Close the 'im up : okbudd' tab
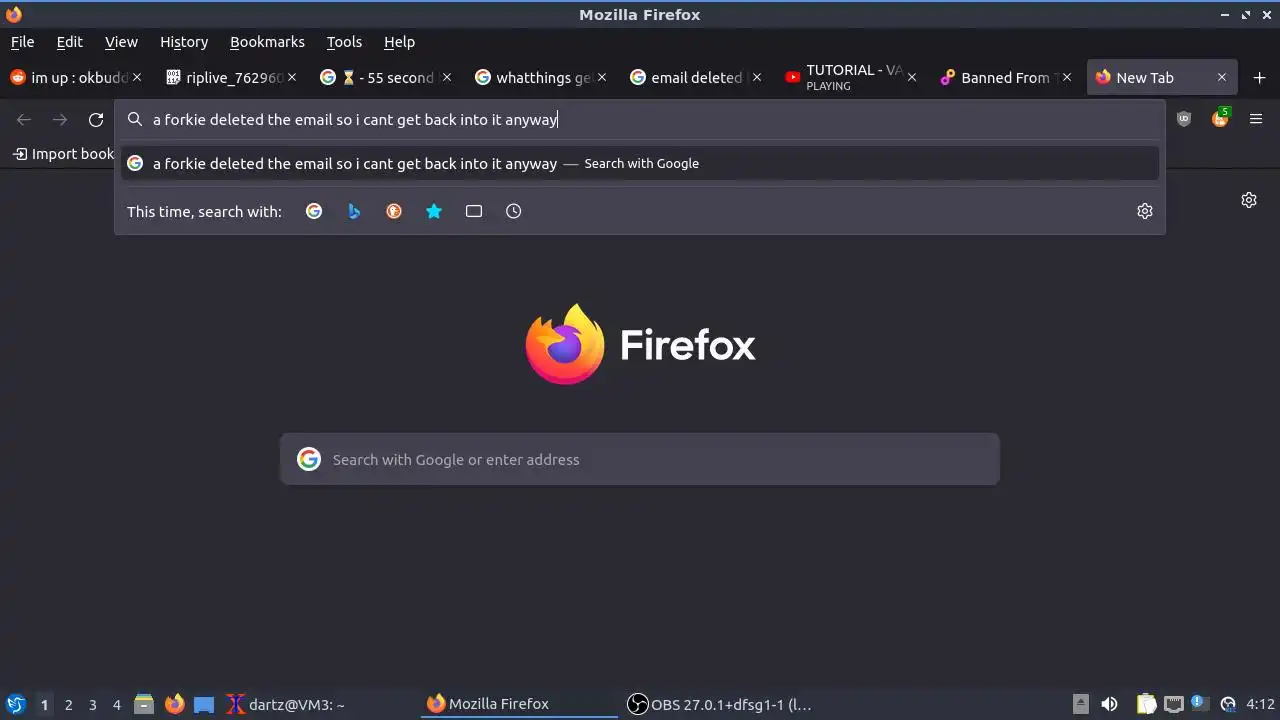Screen dimensions: 1280x720 (137, 77)
